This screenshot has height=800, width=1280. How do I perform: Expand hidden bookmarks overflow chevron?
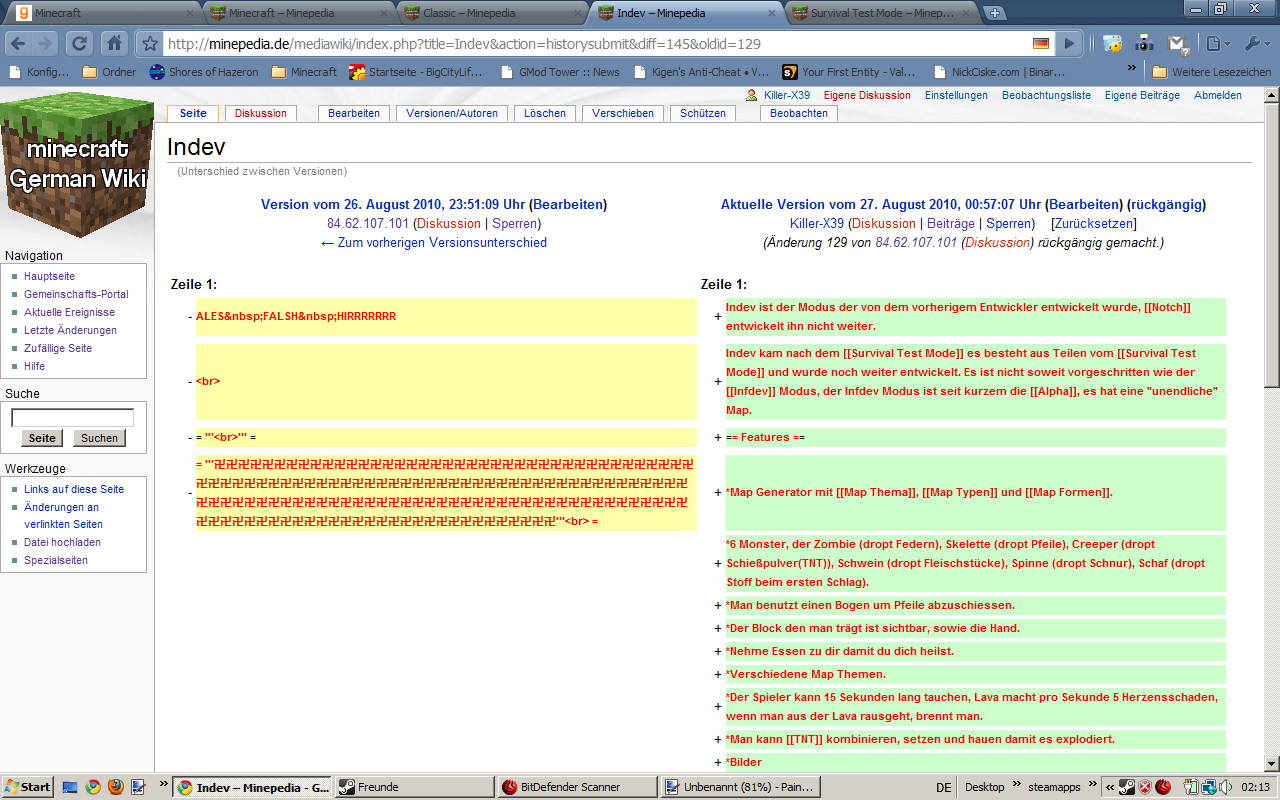click(x=1131, y=70)
